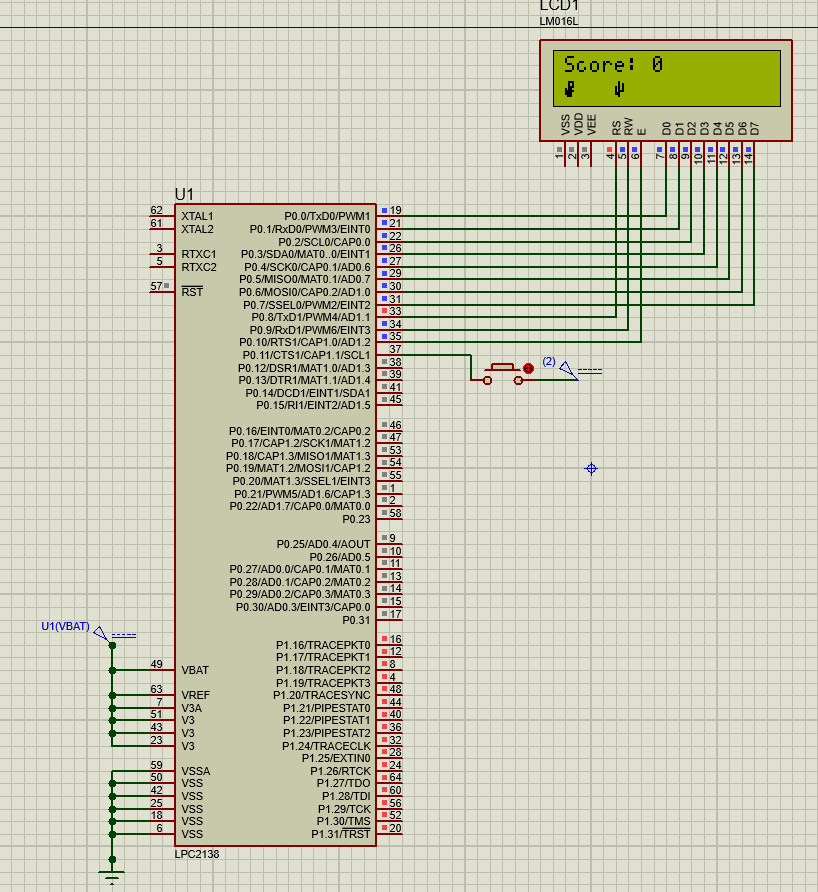Viewport: 818px width, 892px height.
Task: Click the P0.15/RI1/EINT2/AD1.5 pin name
Action: 313,405
